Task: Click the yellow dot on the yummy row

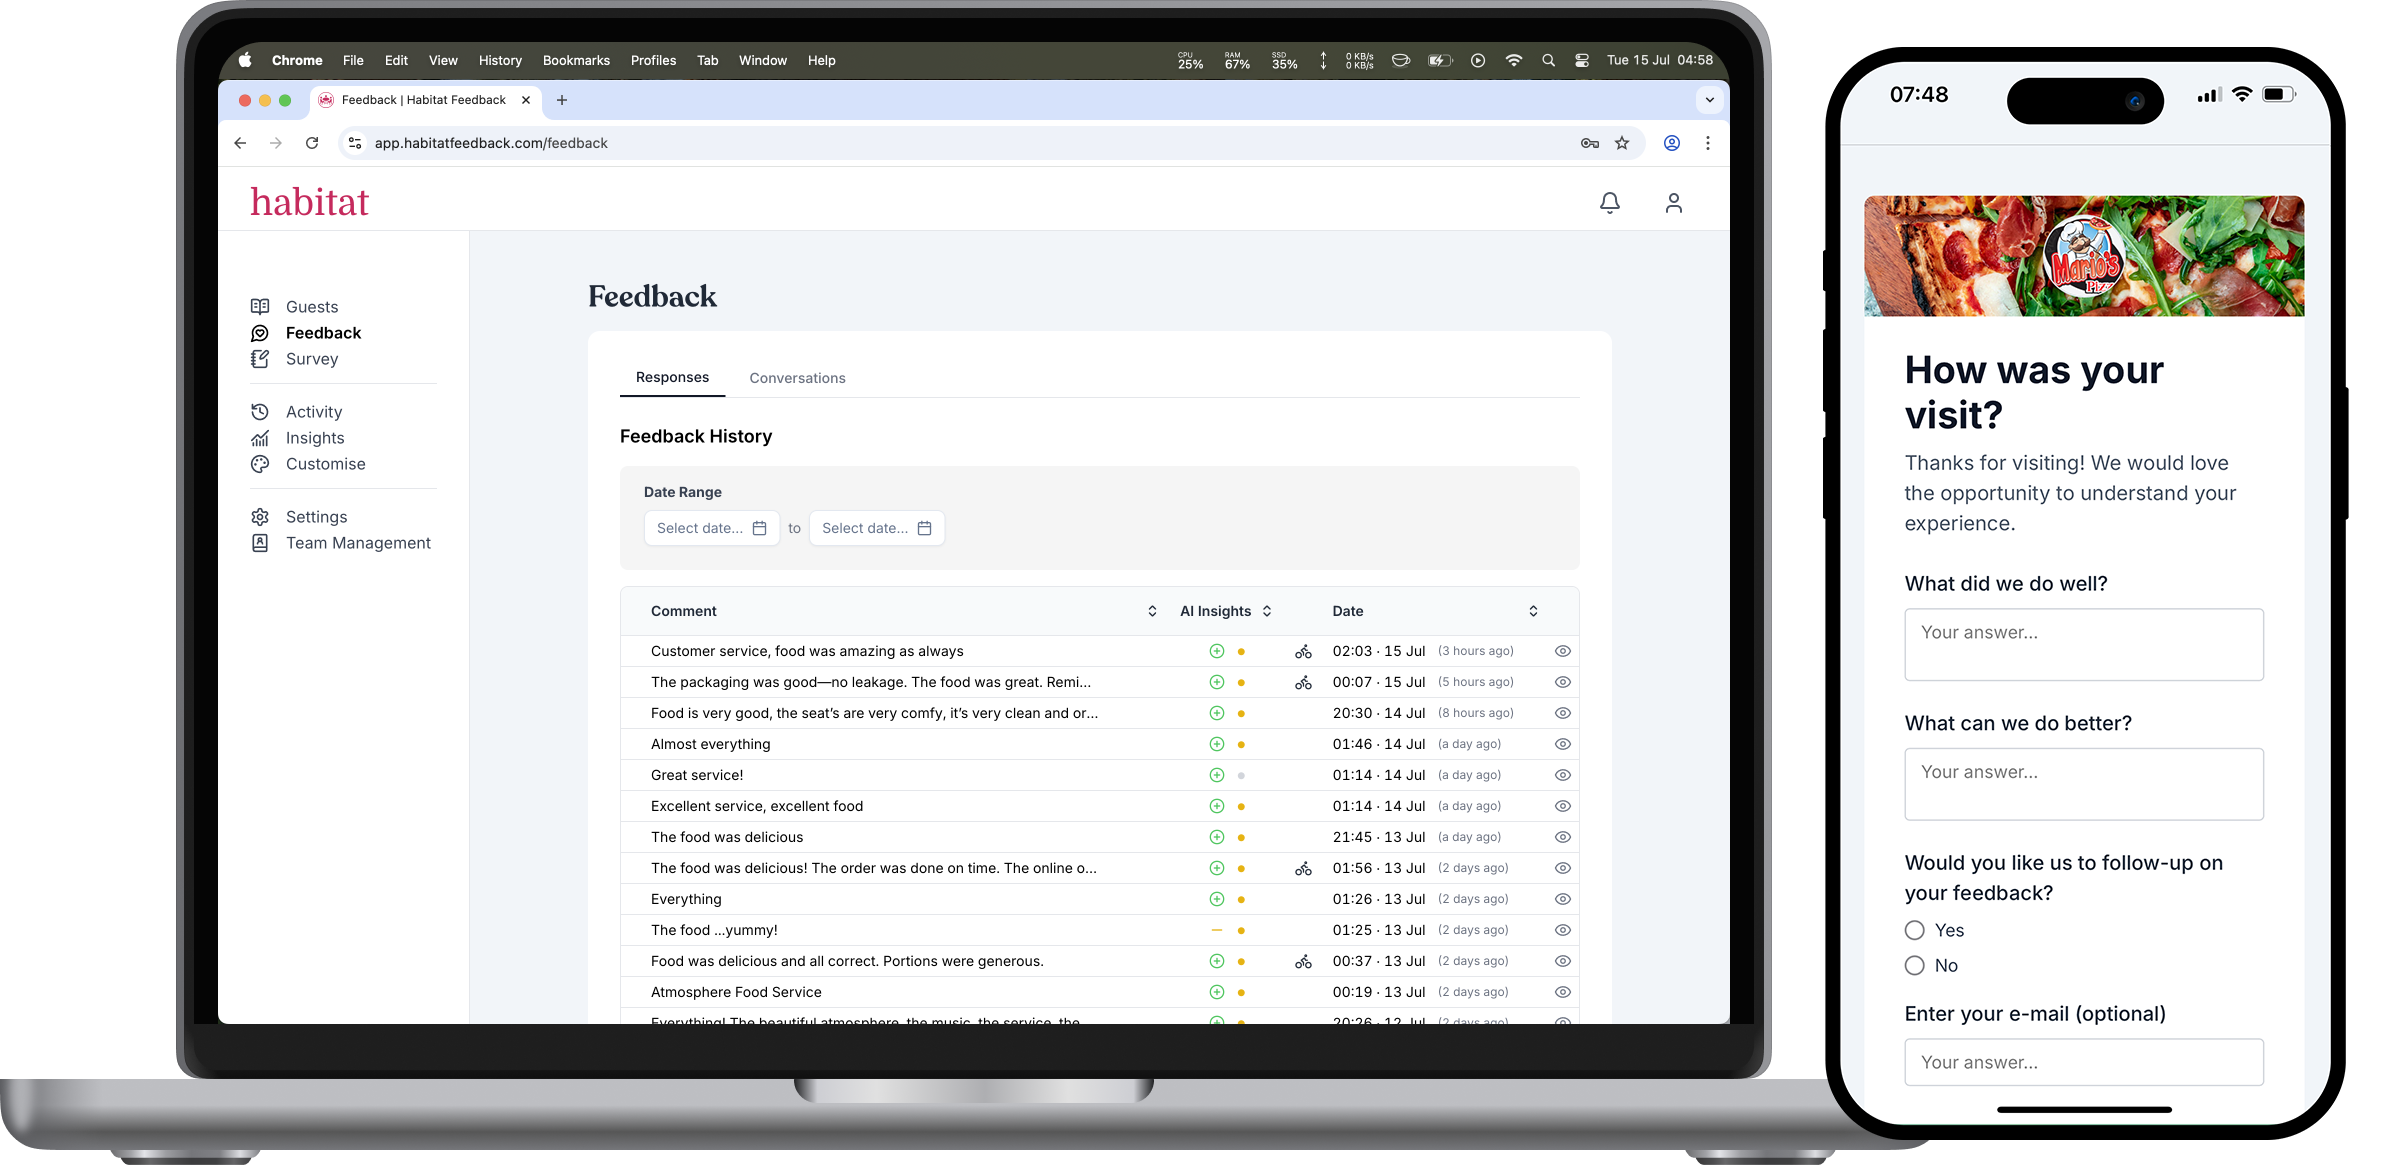Action: click(x=1241, y=930)
